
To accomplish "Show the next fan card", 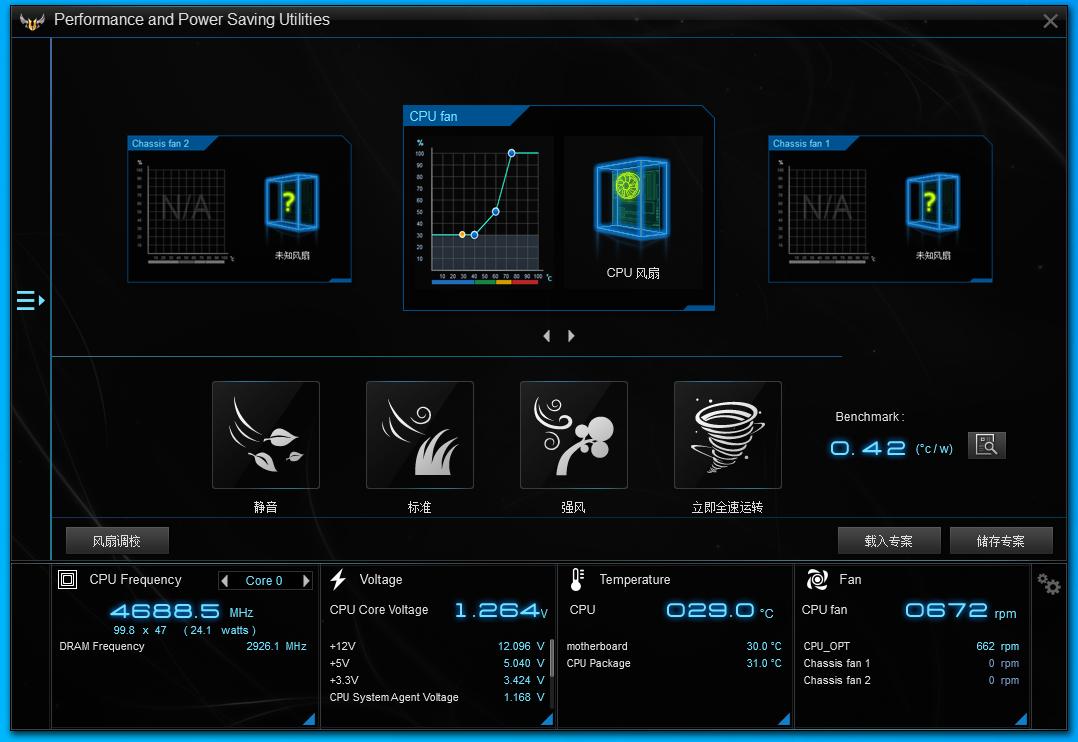I will [x=571, y=336].
